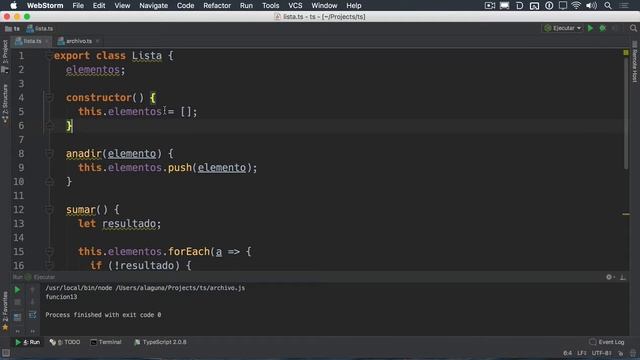This screenshot has height=360, width=640.
Task: Open the Event Log
Action: 607,342
